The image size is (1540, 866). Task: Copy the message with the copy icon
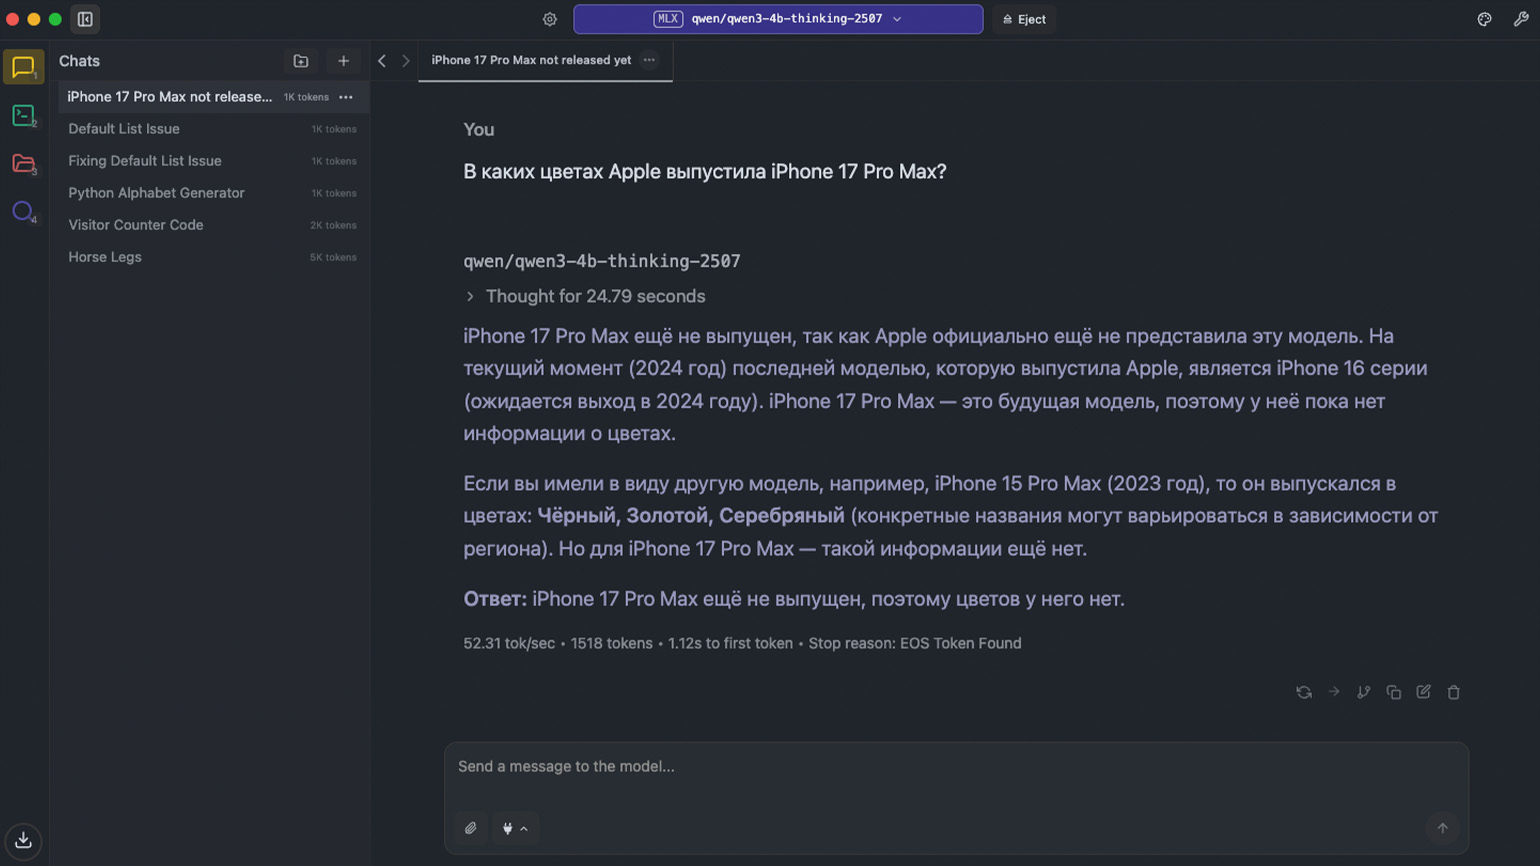1394,692
